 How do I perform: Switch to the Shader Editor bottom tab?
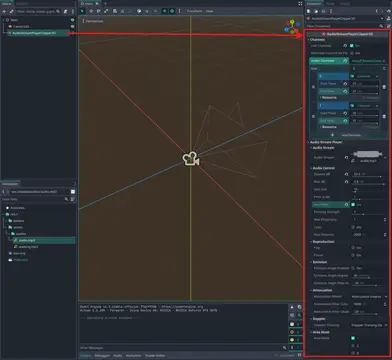pyautogui.click(x=155, y=356)
